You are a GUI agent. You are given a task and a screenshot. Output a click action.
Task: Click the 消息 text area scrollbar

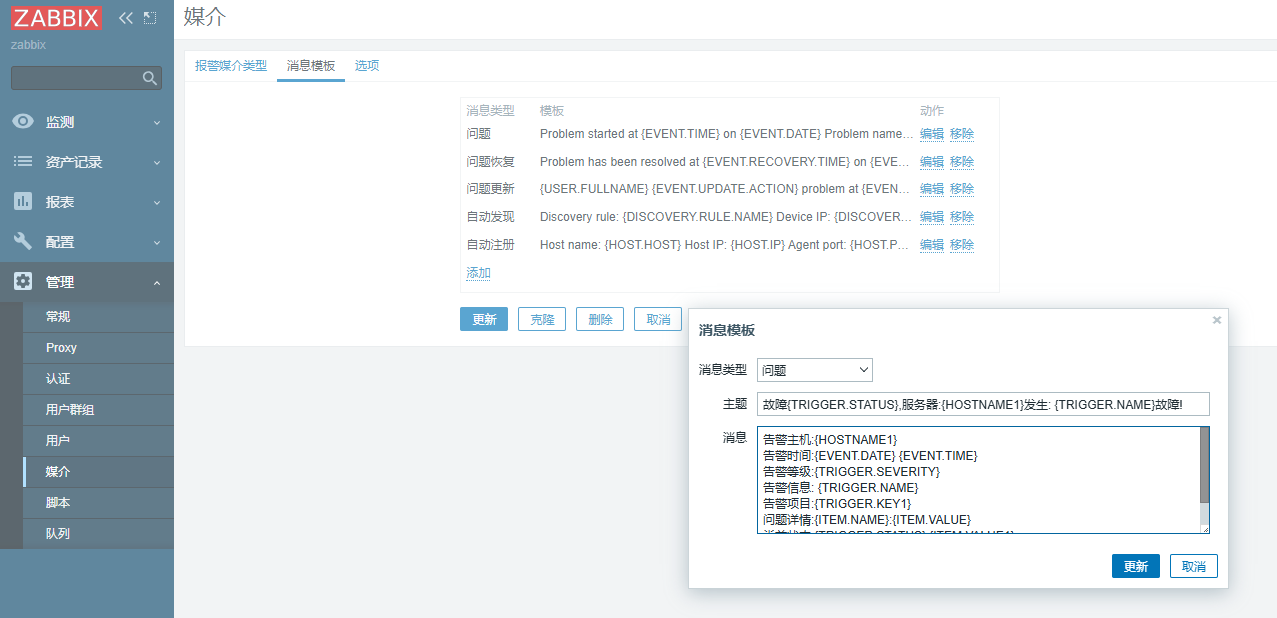[1205, 465]
